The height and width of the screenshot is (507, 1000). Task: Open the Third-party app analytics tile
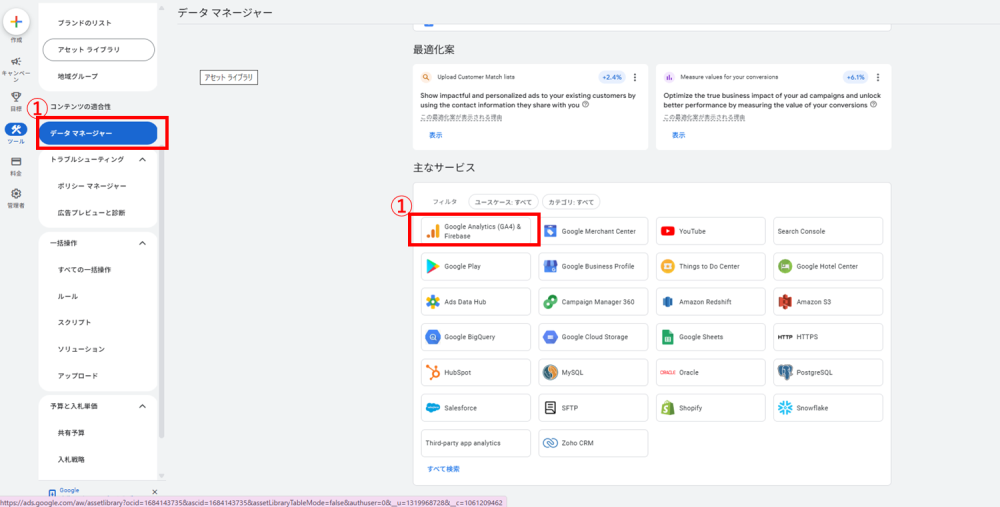point(476,443)
